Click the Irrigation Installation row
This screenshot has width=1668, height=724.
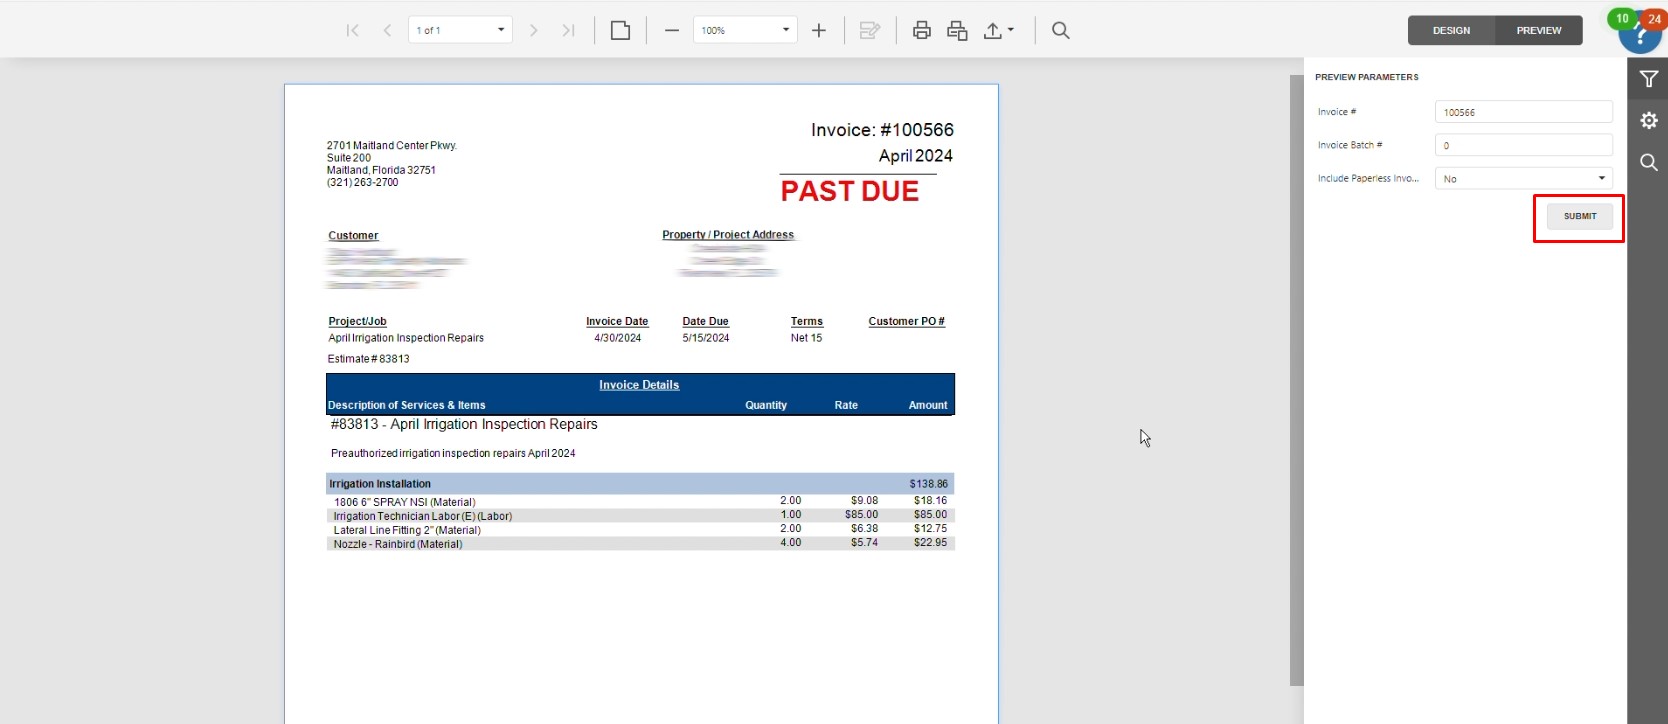pos(640,484)
